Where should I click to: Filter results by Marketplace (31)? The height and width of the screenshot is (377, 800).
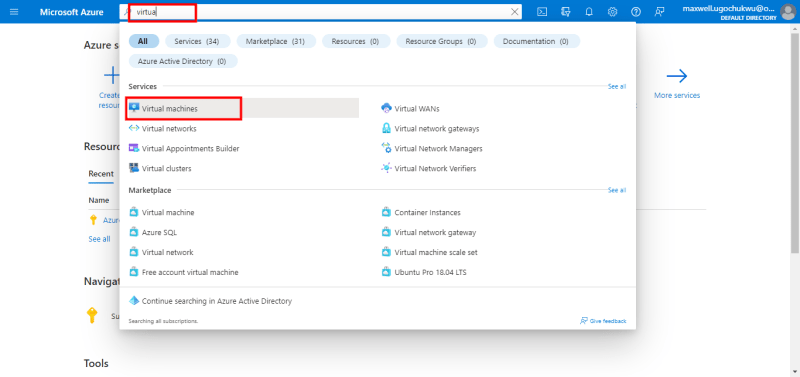(x=275, y=41)
